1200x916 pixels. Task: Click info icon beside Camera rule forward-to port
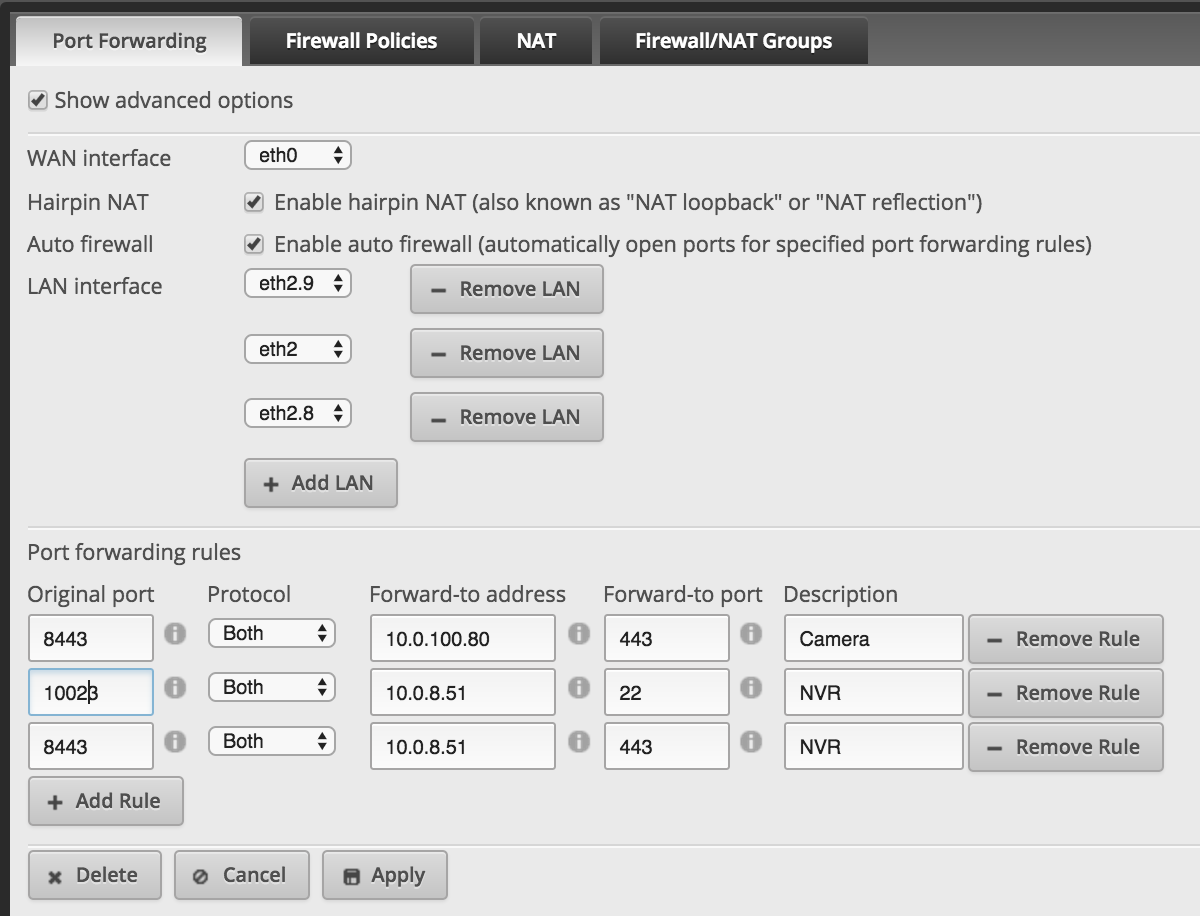point(751,634)
